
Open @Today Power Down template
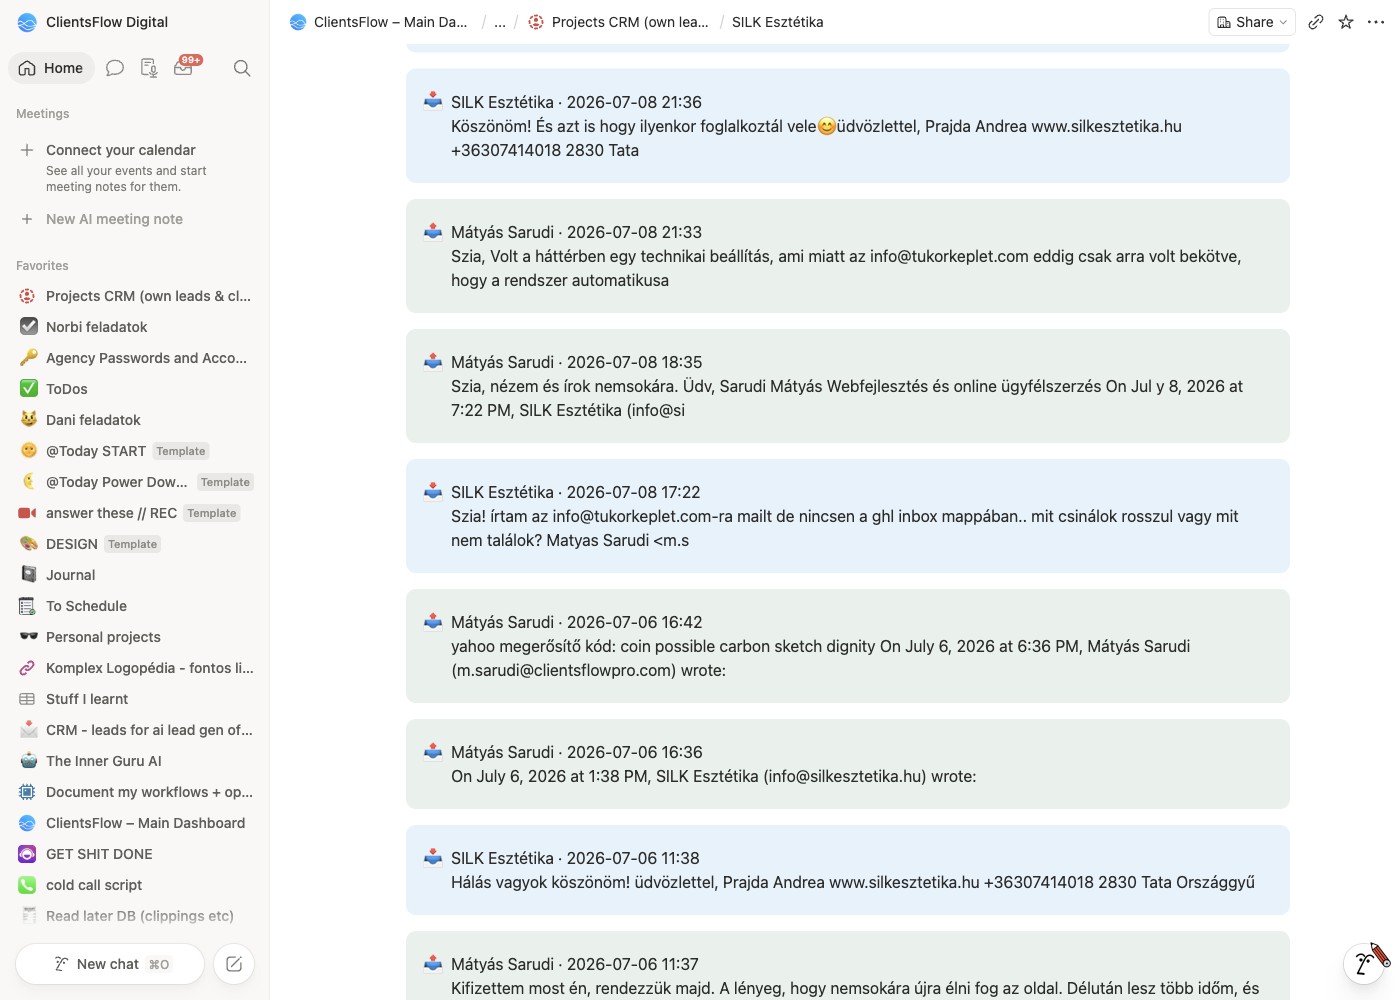(136, 482)
